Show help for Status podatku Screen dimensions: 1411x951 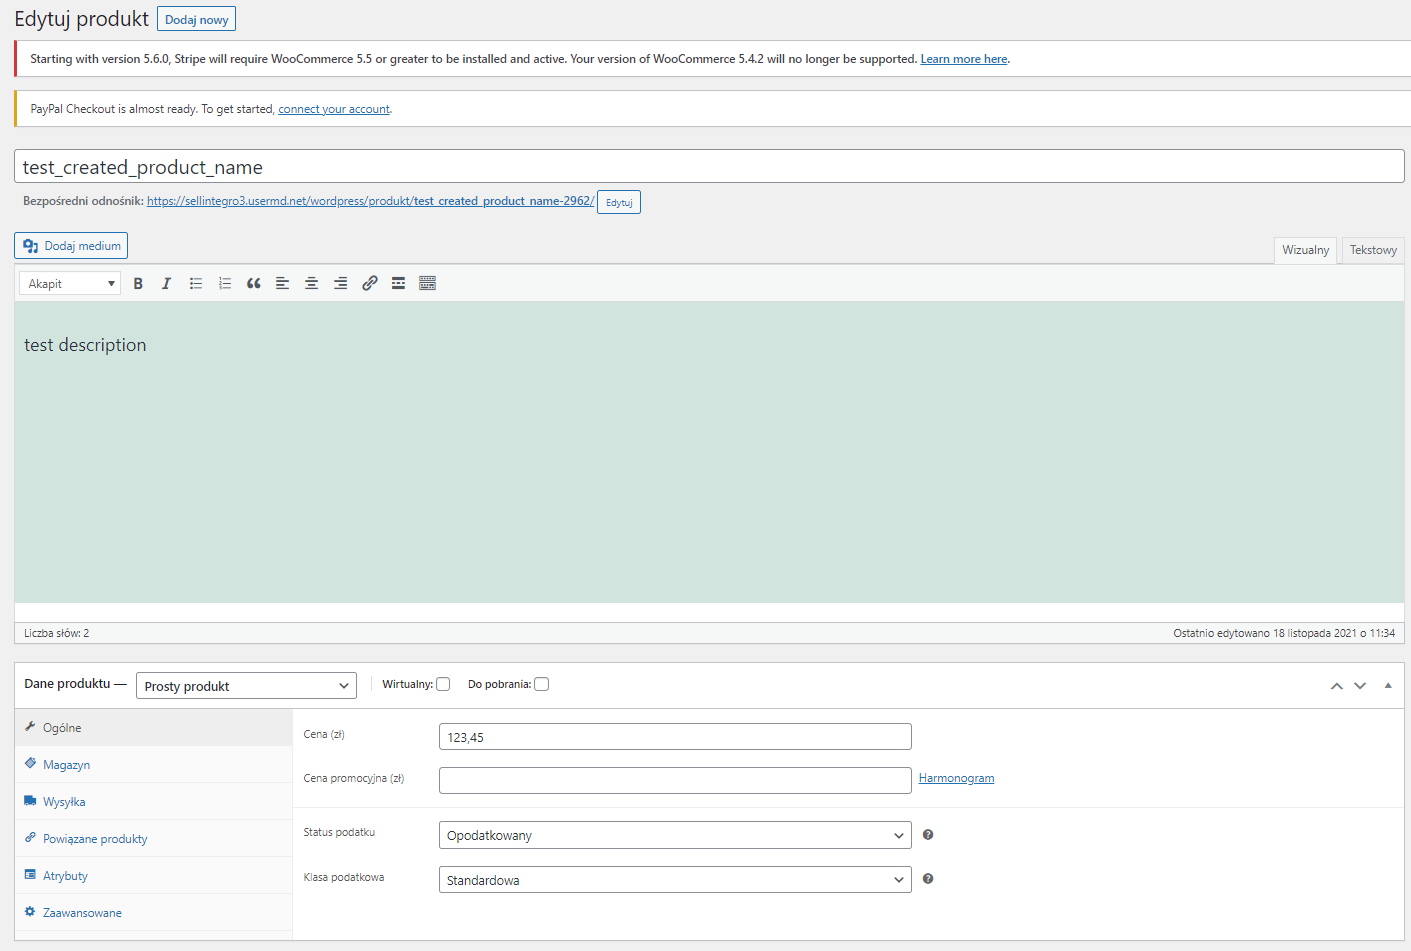pyautogui.click(x=928, y=835)
